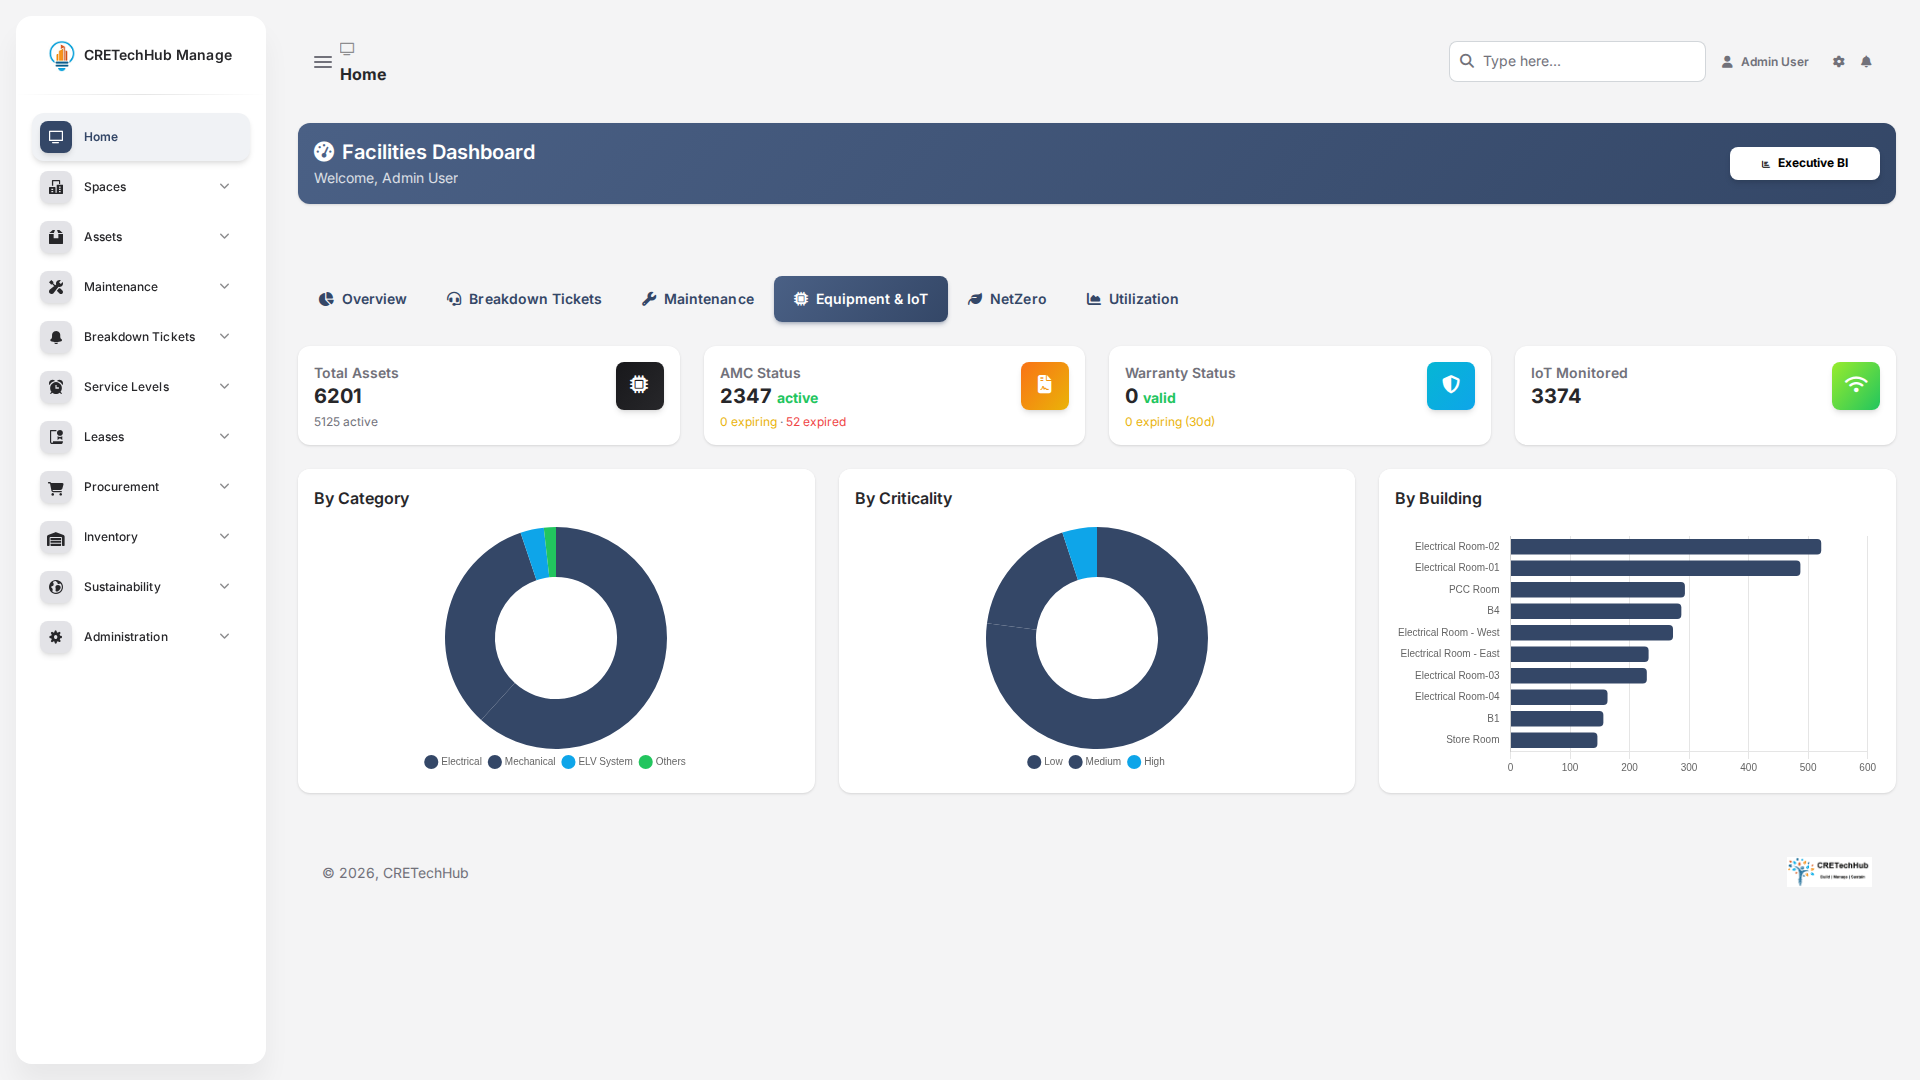Expand the Breakdown Tickets sidebar chevron
Image resolution: width=1920 pixels, height=1080 pixels.
[225, 337]
